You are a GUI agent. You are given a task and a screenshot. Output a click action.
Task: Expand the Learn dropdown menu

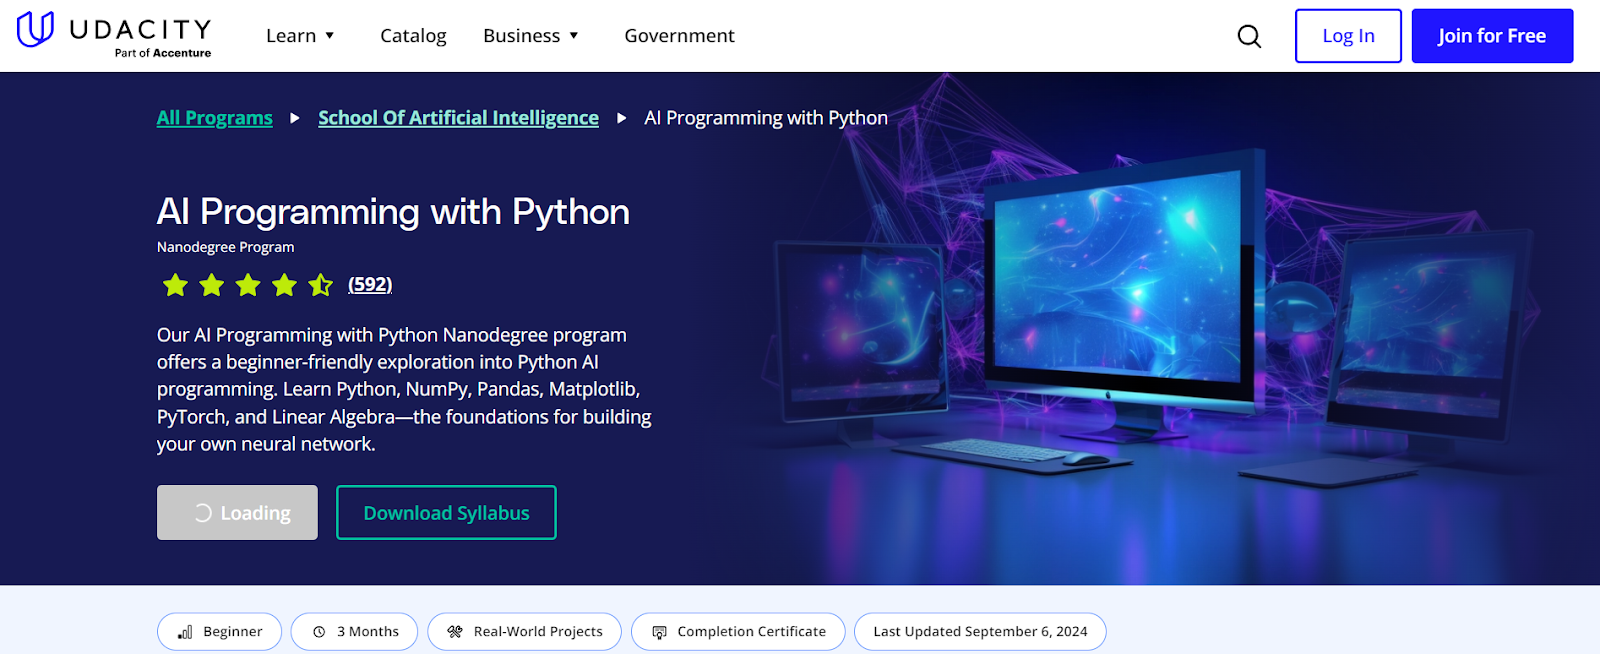pyautogui.click(x=300, y=36)
